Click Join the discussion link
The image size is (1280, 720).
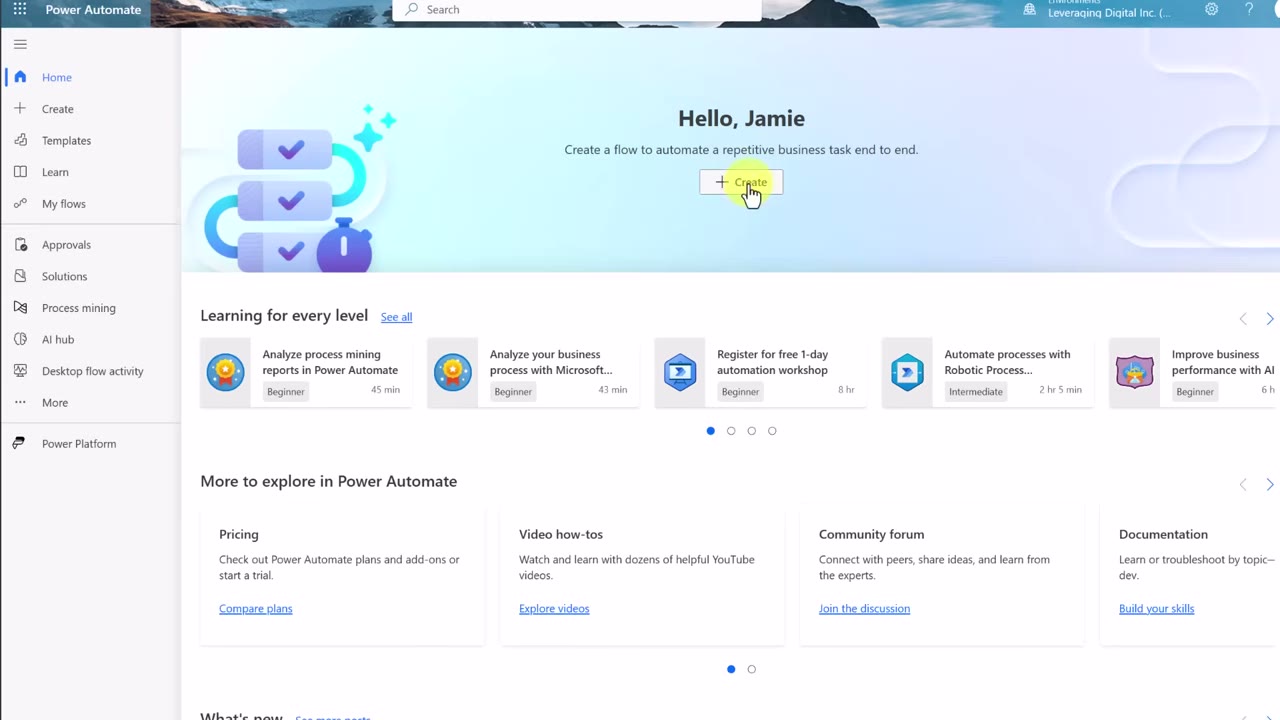click(864, 608)
